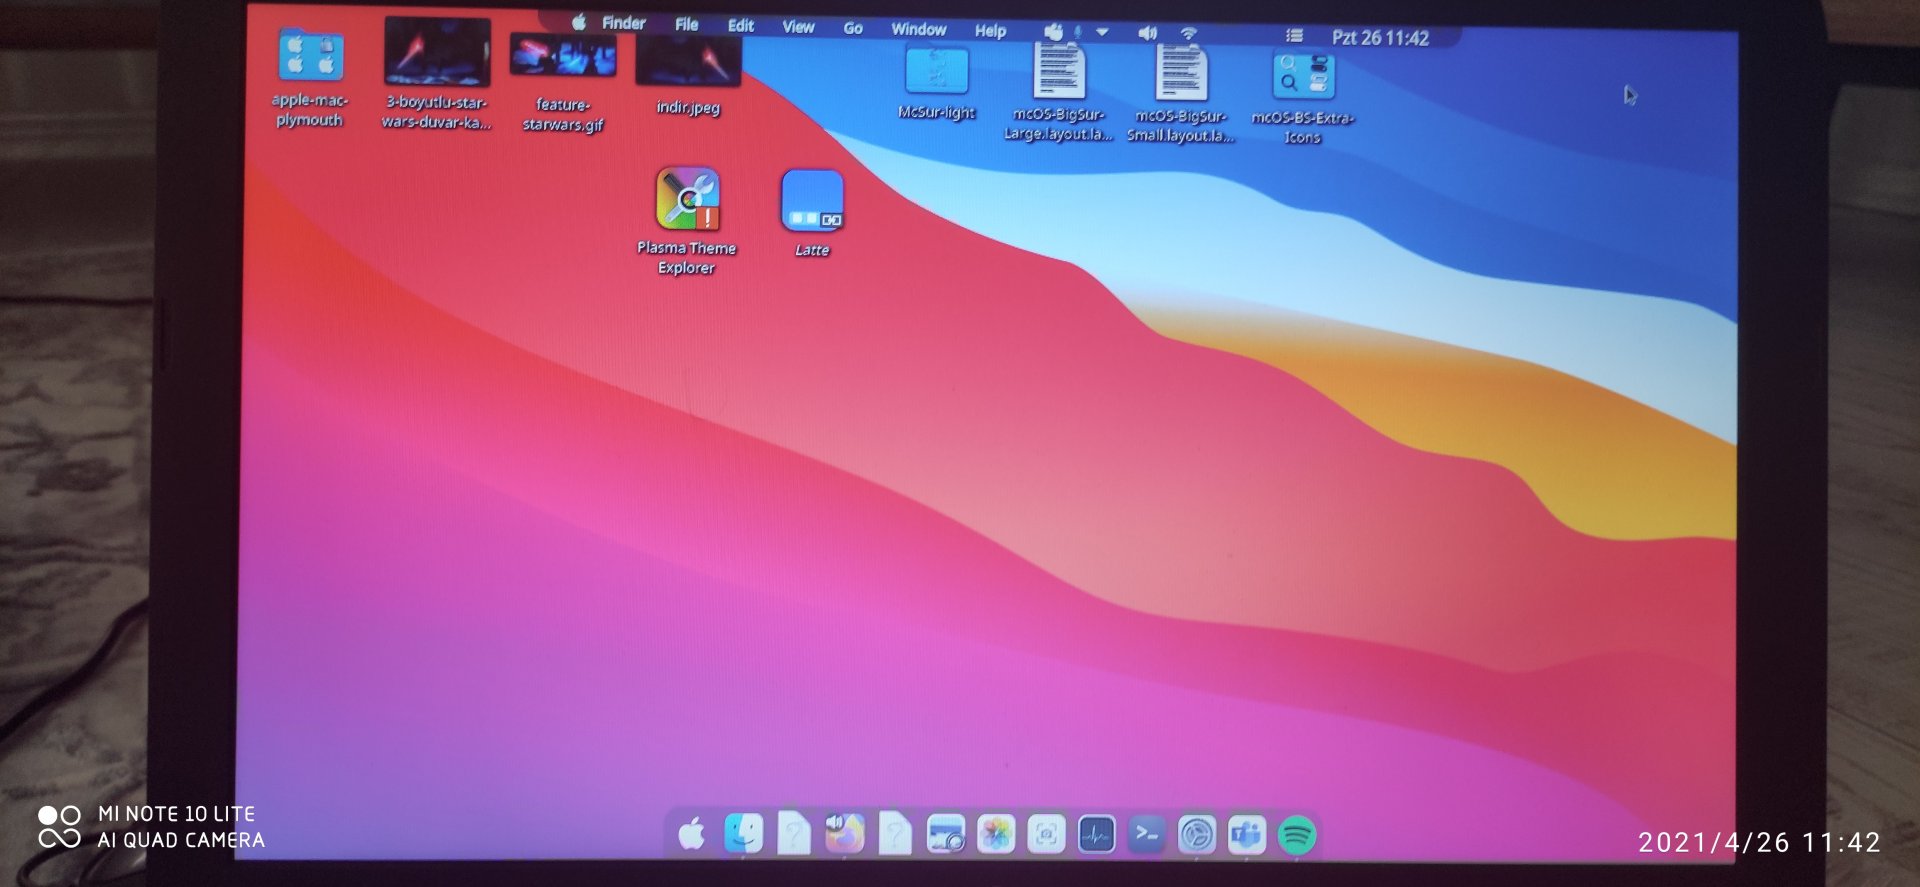This screenshot has height=887, width=1920.
Task: Open the indir.jpeg image
Action: pyautogui.click(x=688, y=62)
